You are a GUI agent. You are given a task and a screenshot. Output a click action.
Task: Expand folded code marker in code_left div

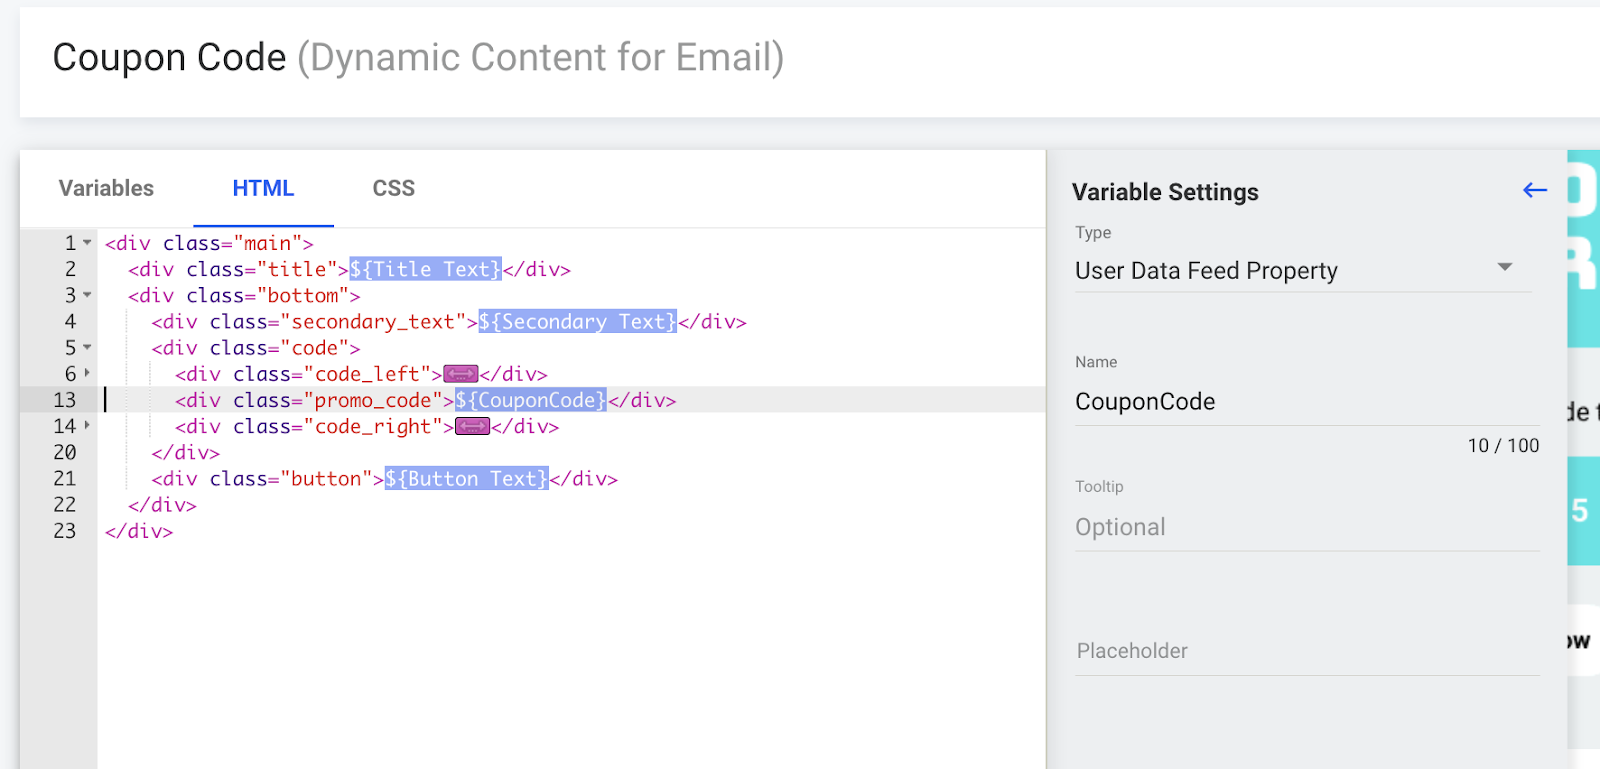point(460,374)
